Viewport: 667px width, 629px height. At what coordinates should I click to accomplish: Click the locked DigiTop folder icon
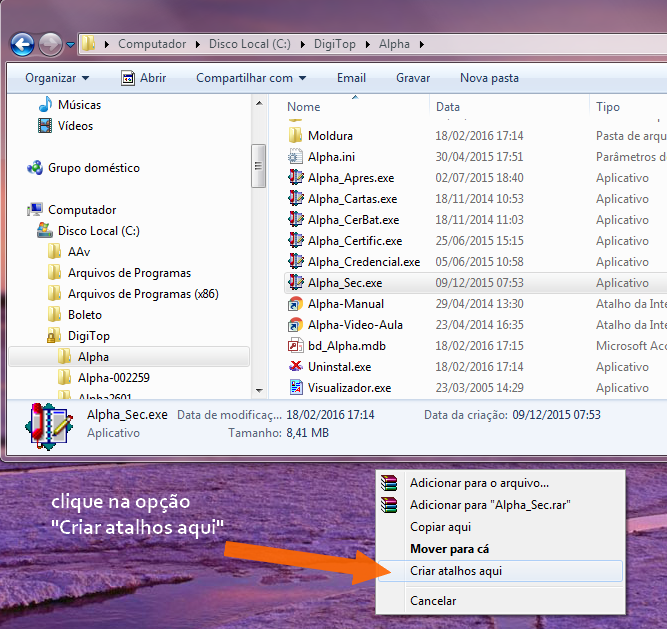tap(54, 336)
